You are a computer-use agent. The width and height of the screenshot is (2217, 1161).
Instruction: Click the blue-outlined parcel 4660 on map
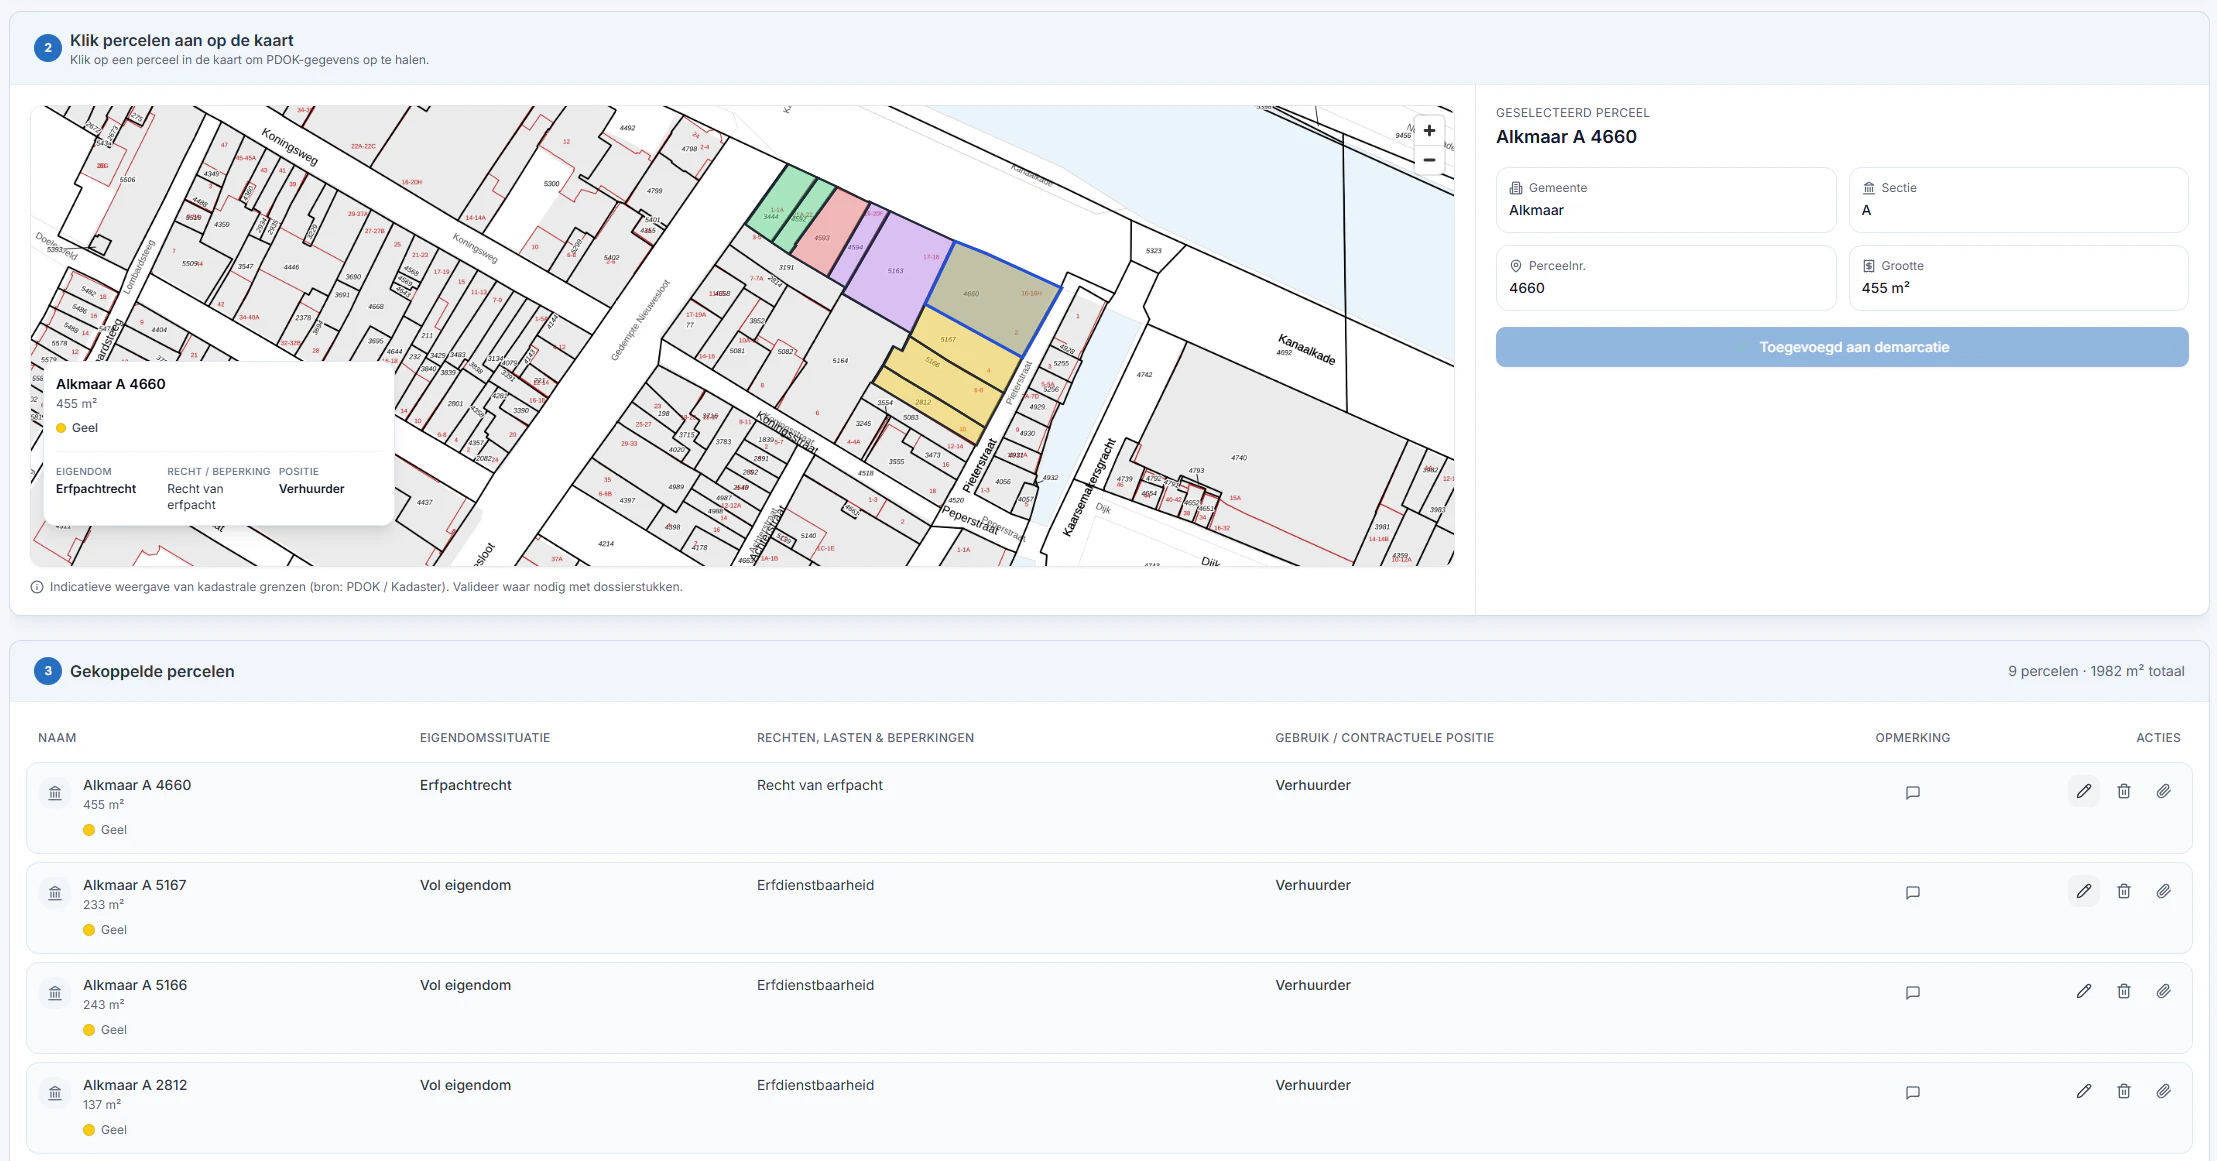click(994, 298)
